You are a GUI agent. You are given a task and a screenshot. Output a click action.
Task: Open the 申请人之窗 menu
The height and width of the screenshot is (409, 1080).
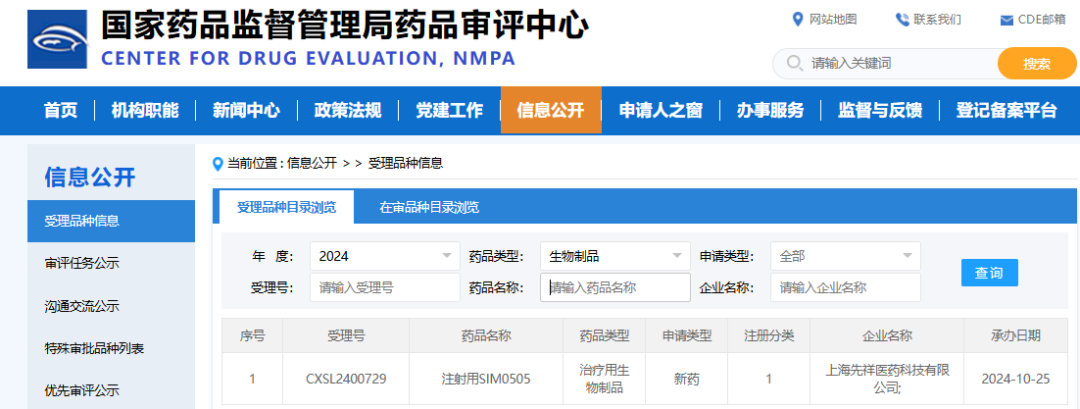(x=661, y=110)
